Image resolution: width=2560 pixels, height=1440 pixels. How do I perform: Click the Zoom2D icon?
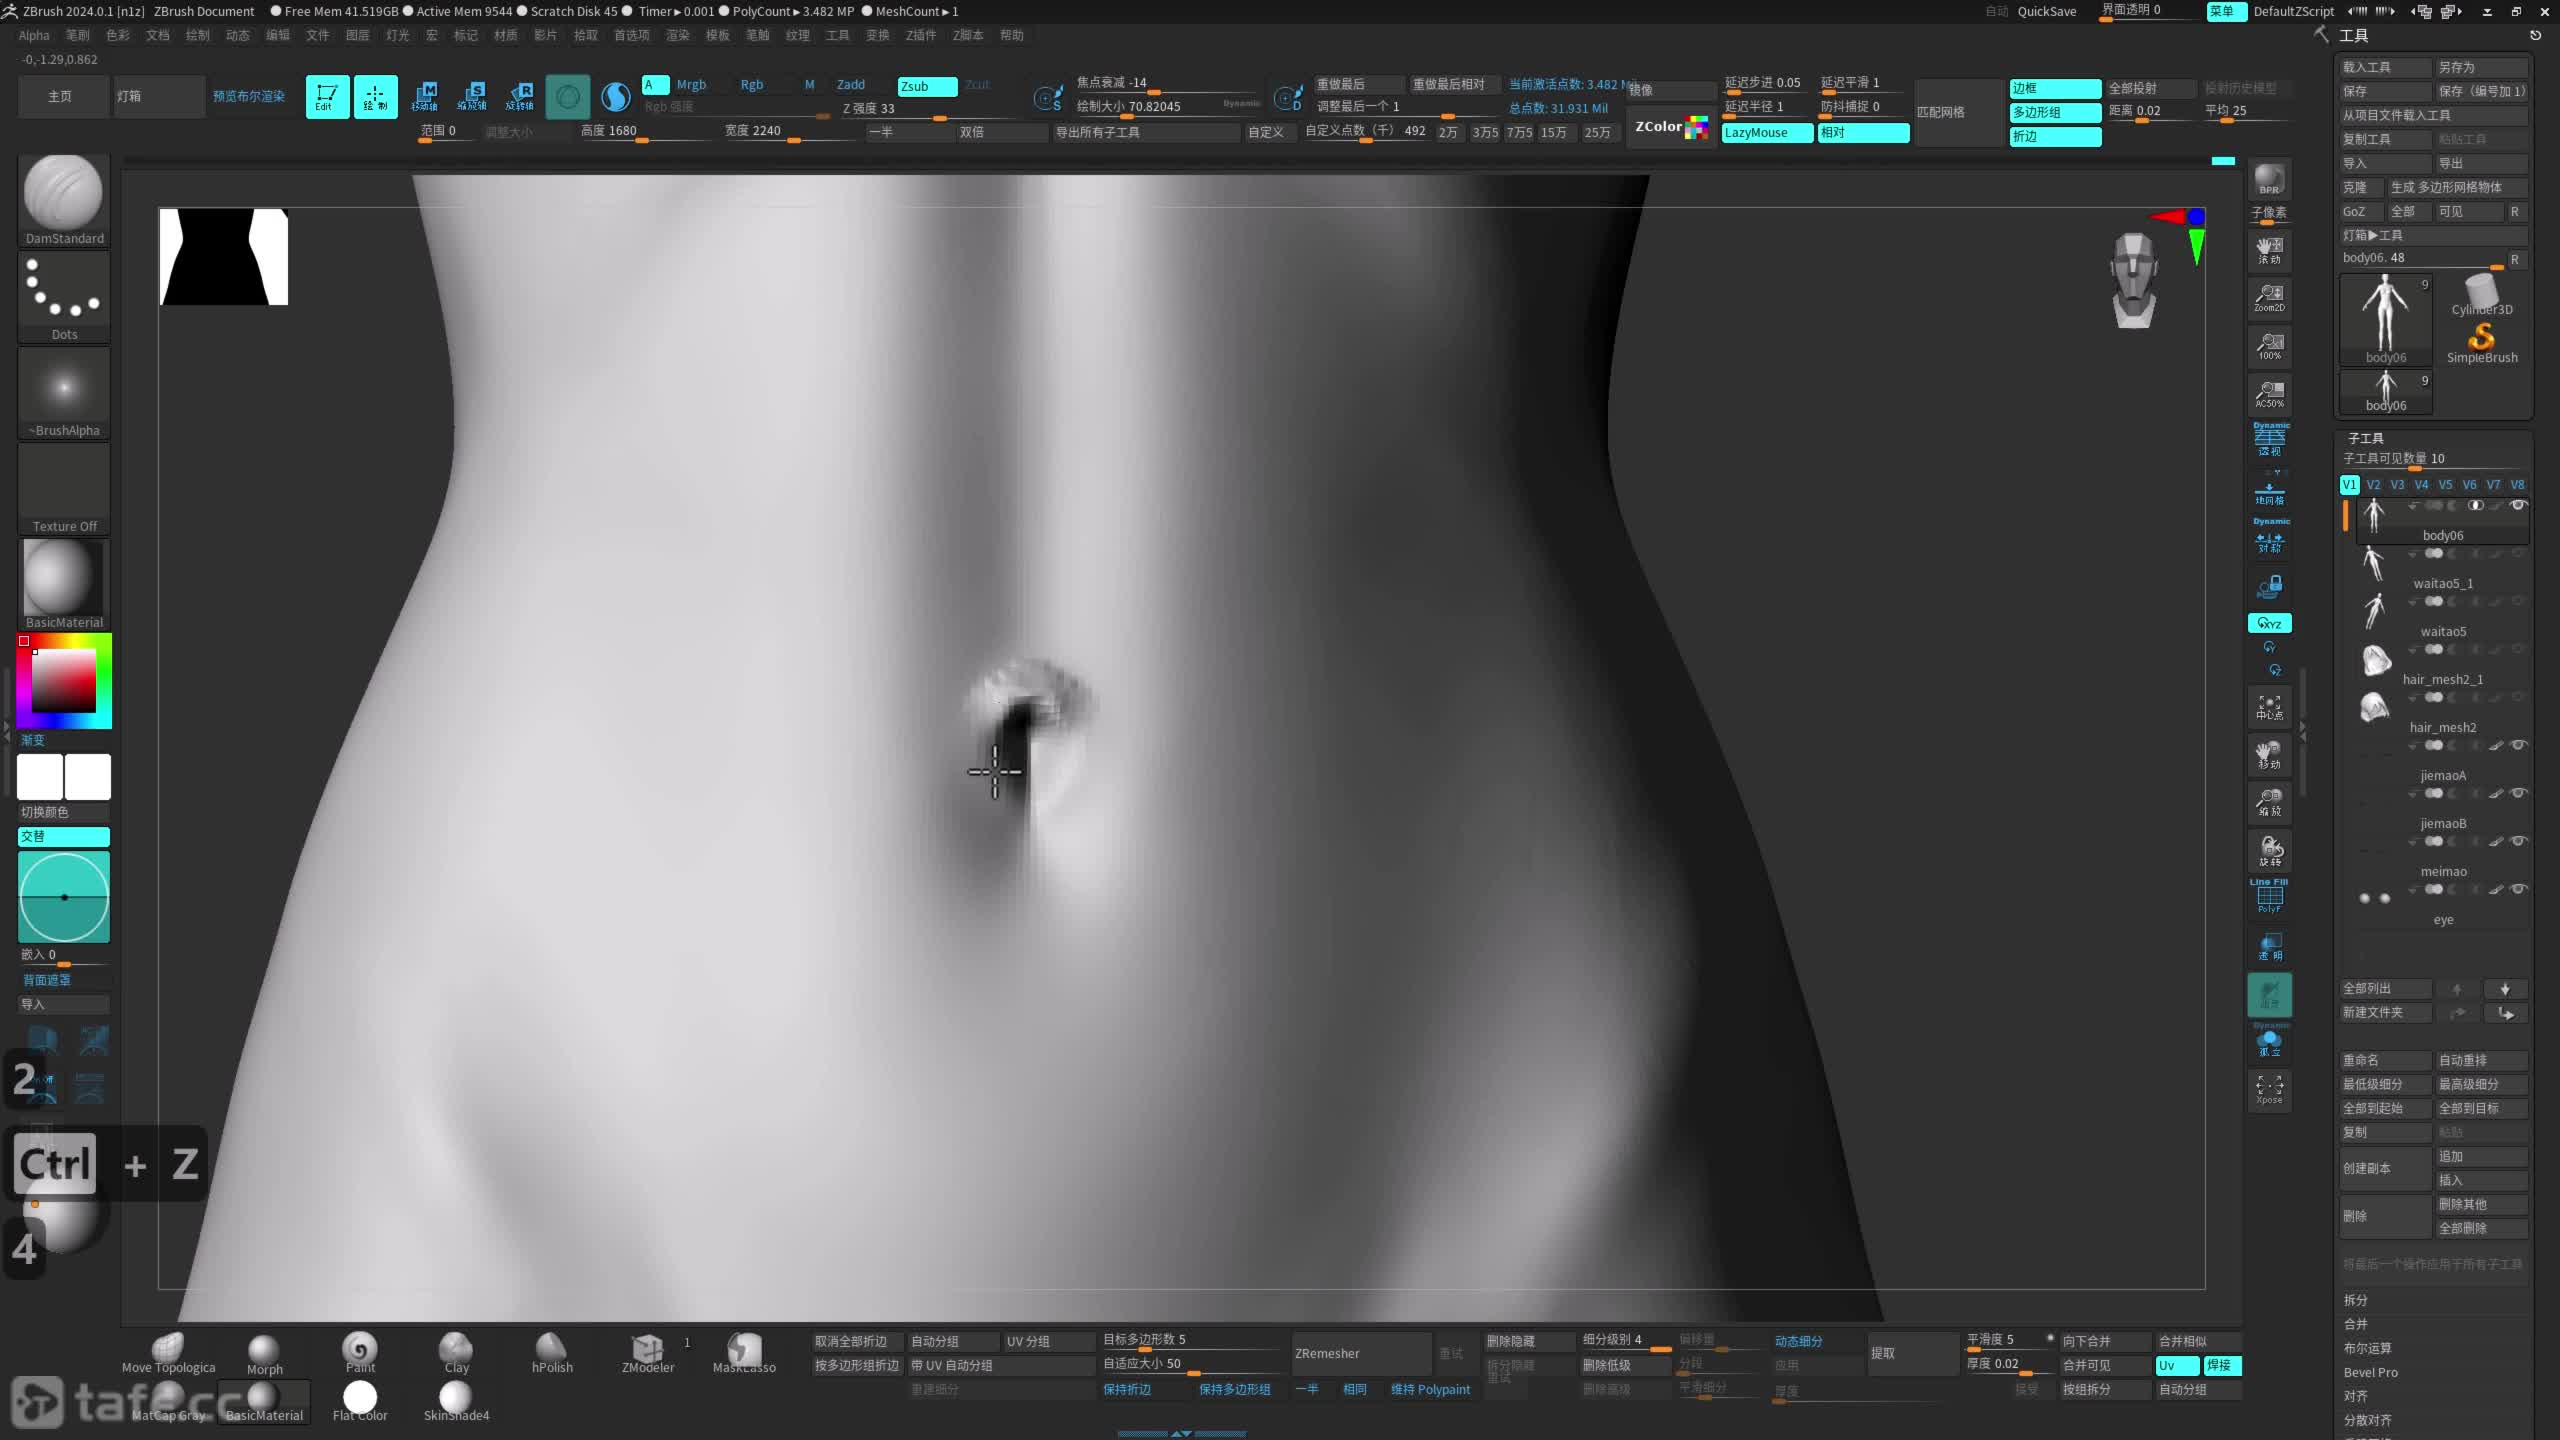(x=2269, y=298)
